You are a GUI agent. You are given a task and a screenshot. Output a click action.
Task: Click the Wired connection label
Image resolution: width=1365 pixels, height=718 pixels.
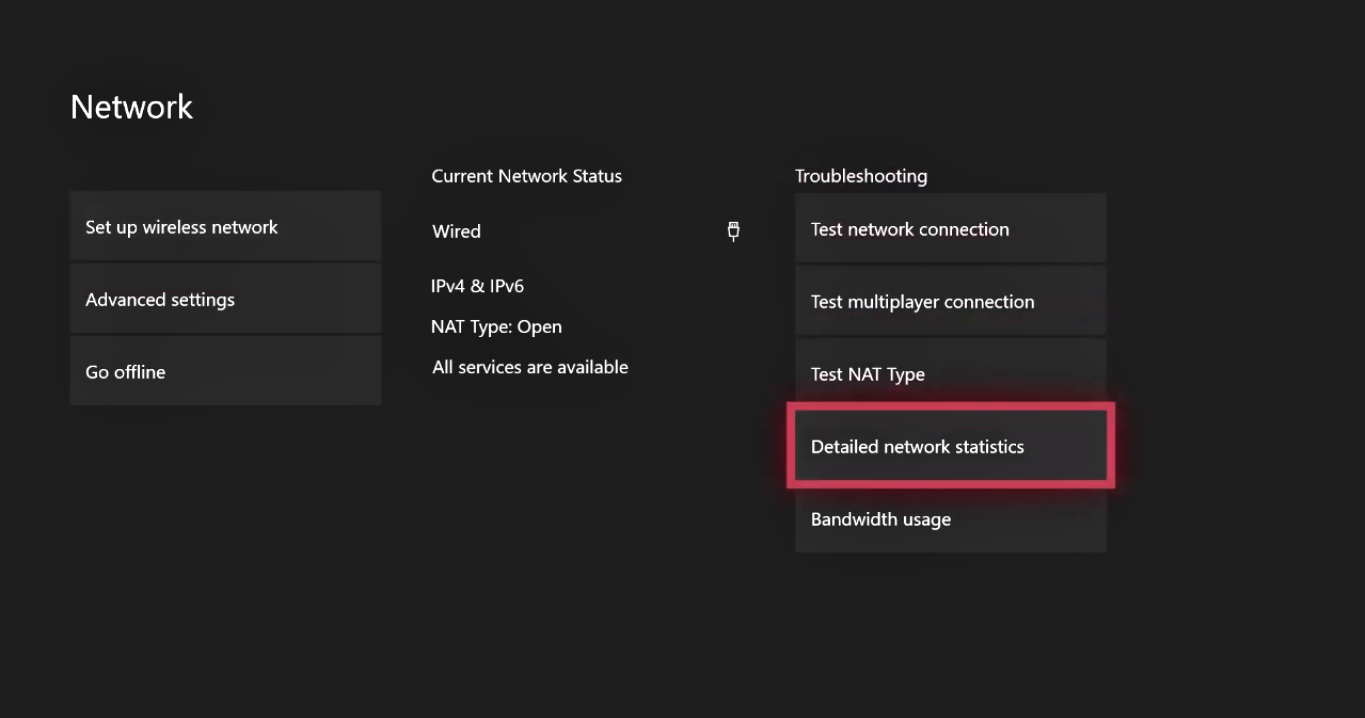pyautogui.click(x=456, y=231)
